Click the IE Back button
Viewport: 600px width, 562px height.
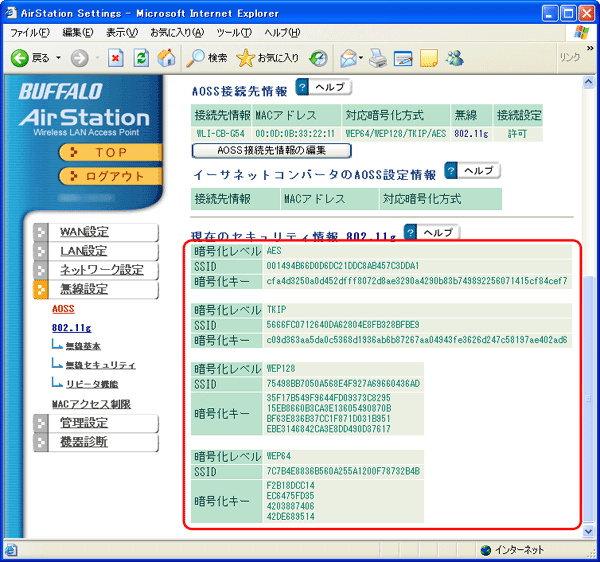click(x=30, y=58)
